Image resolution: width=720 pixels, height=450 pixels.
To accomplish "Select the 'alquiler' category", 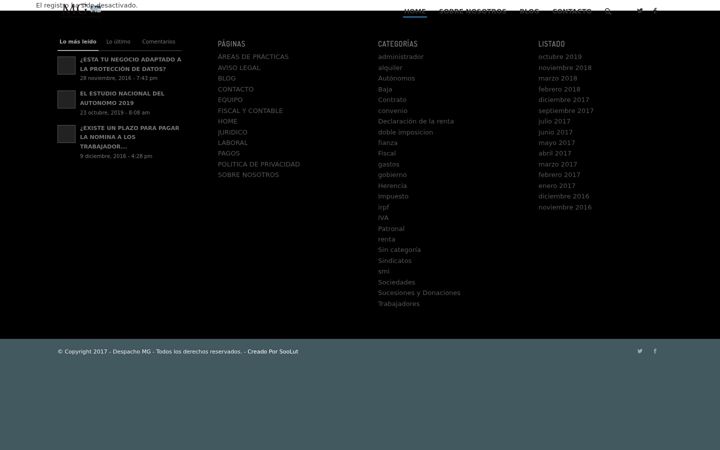I will tap(390, 68).
